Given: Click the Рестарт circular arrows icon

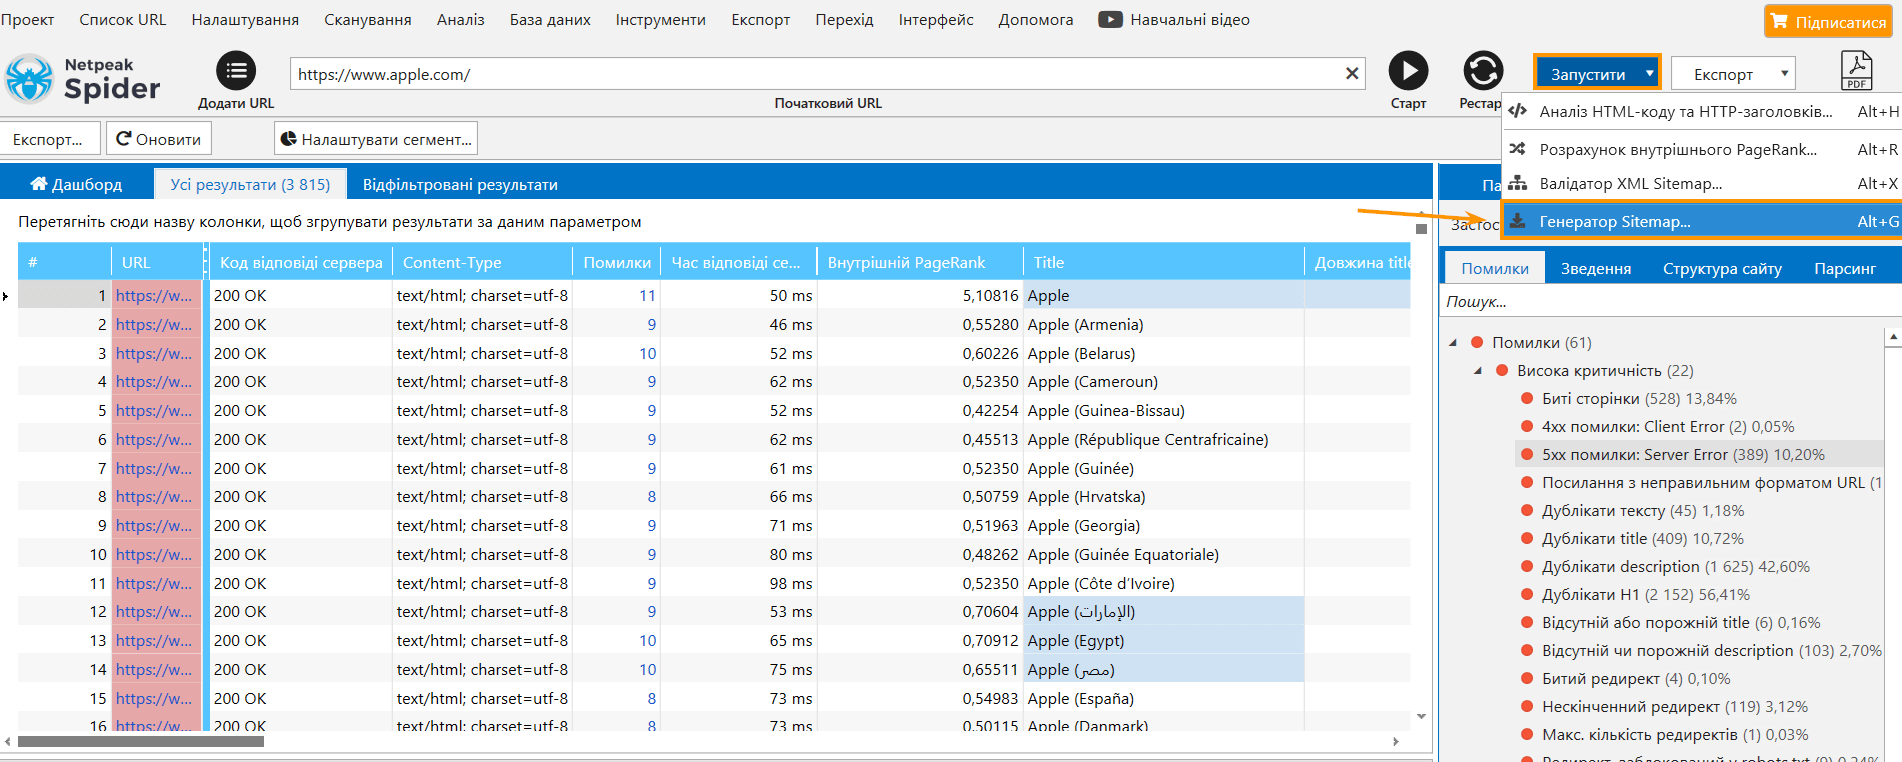Looking at the screenshot, I should click(1483, 71).
